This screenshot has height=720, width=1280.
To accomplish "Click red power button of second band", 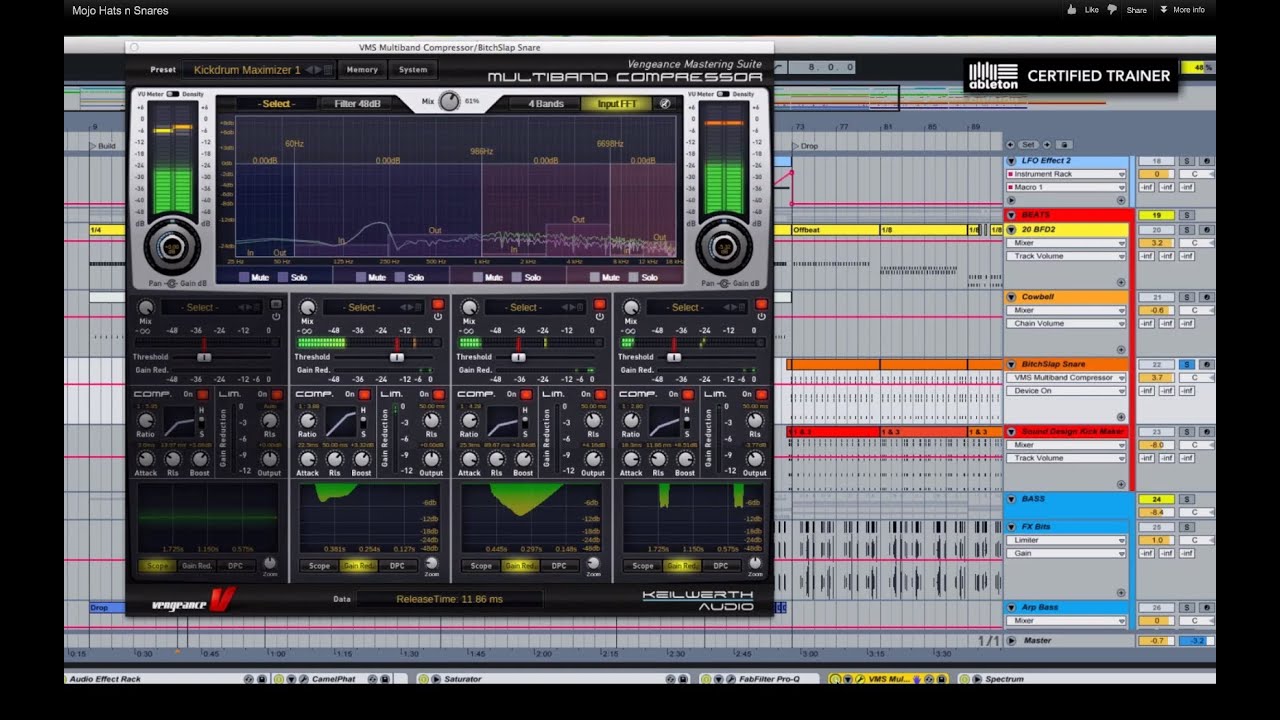I will [x=437, y=304].
